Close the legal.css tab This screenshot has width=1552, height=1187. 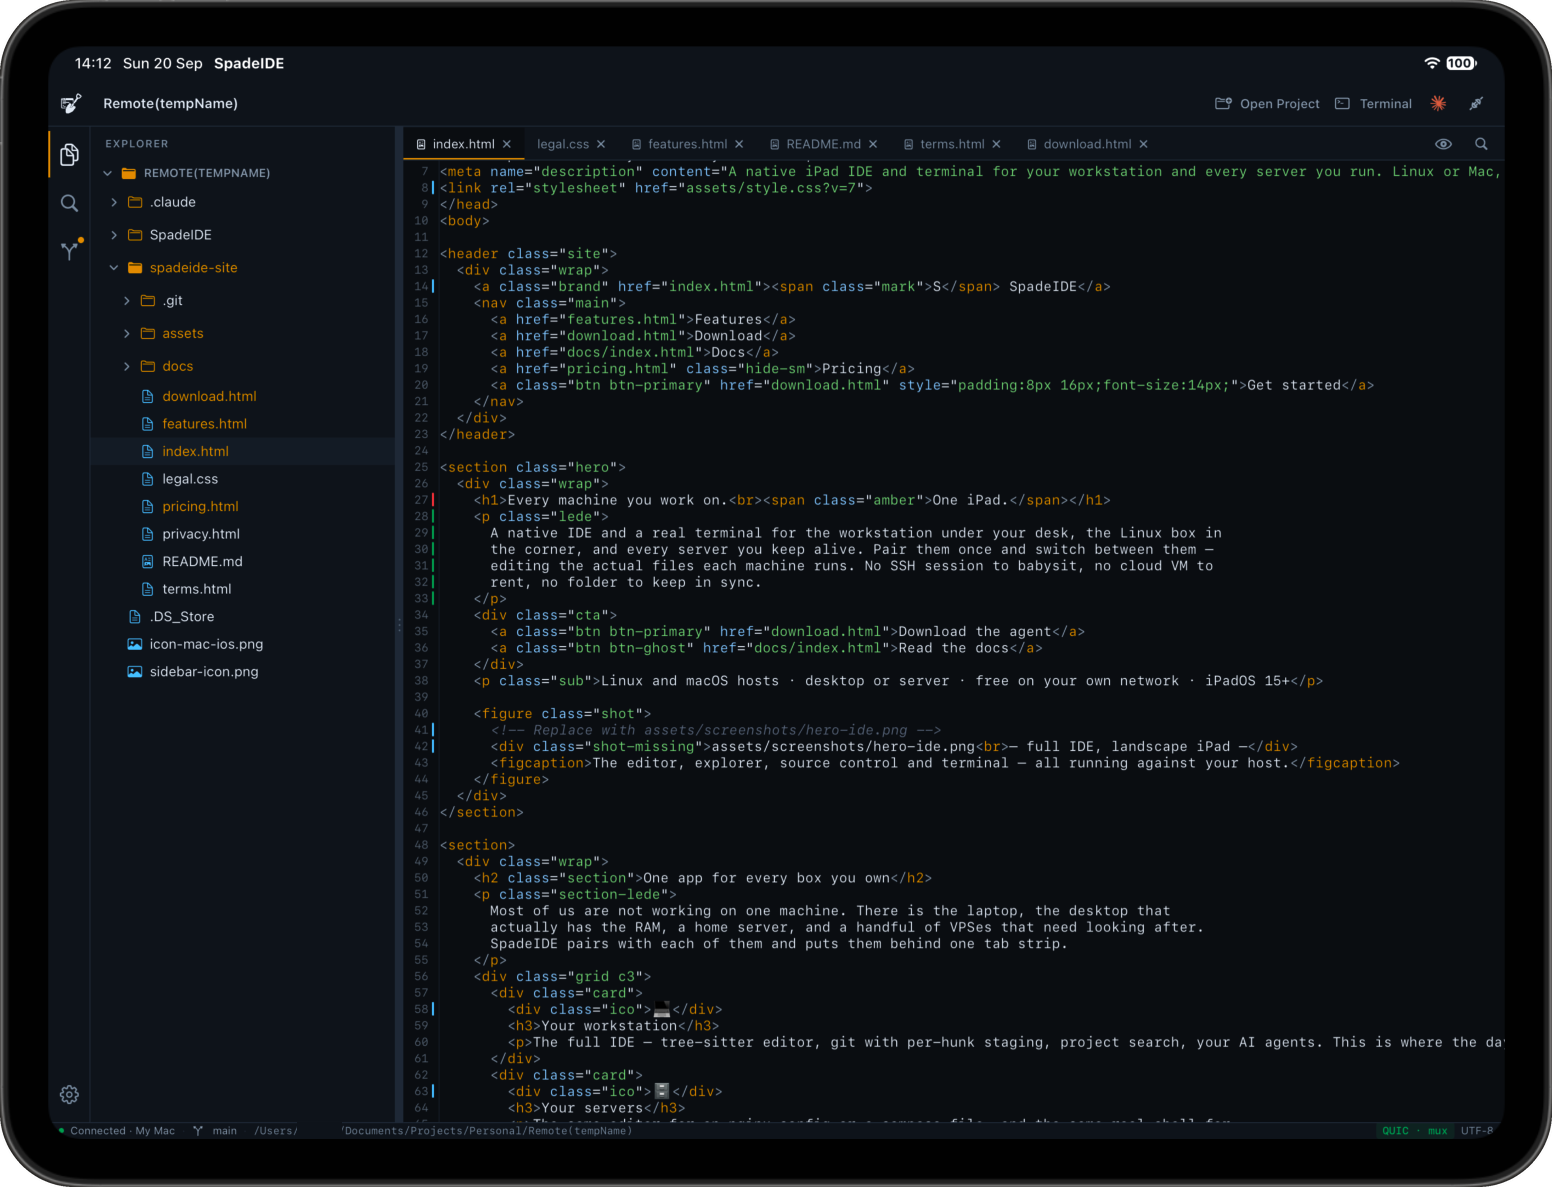click(x=601, y=144)
